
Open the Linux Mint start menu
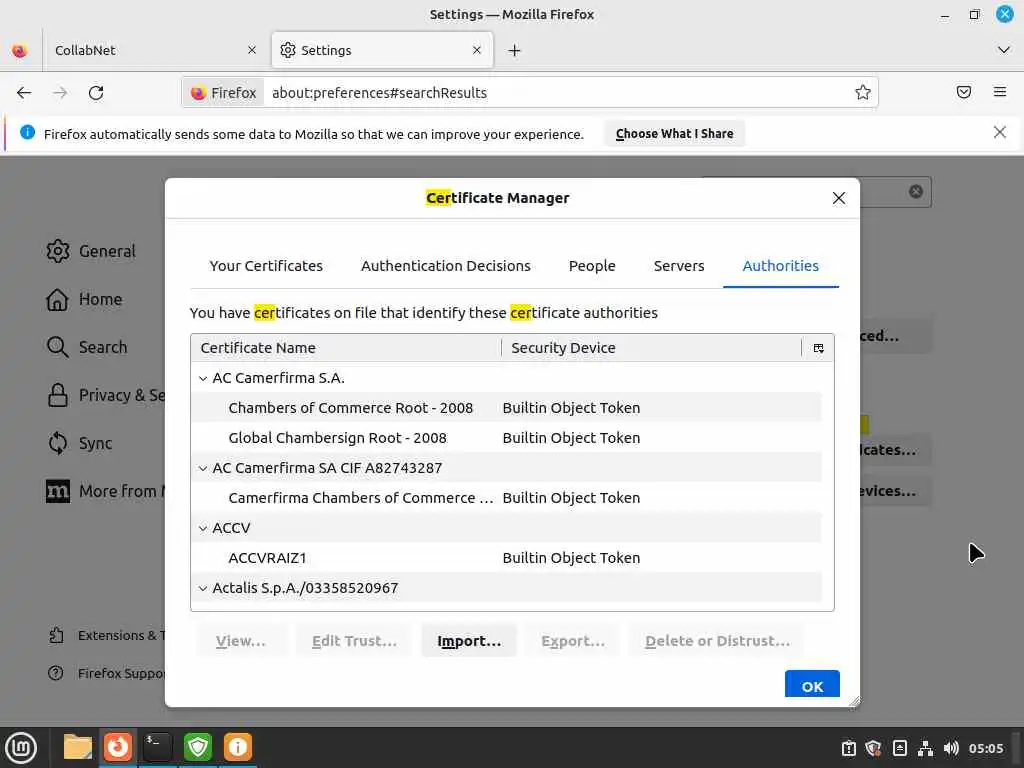[x=21, y=747]
